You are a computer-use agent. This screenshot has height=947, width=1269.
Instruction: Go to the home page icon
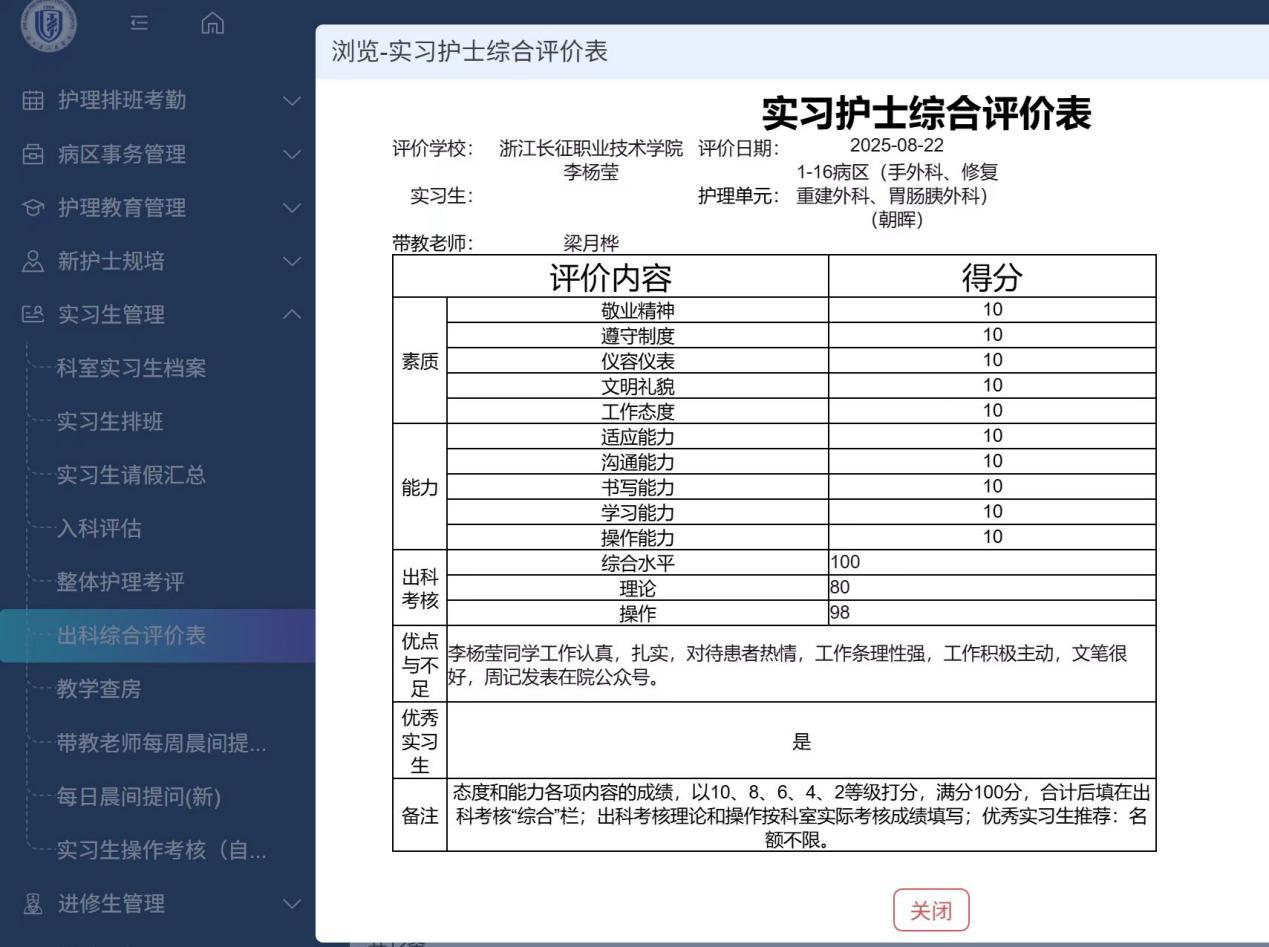coord(212,22)
